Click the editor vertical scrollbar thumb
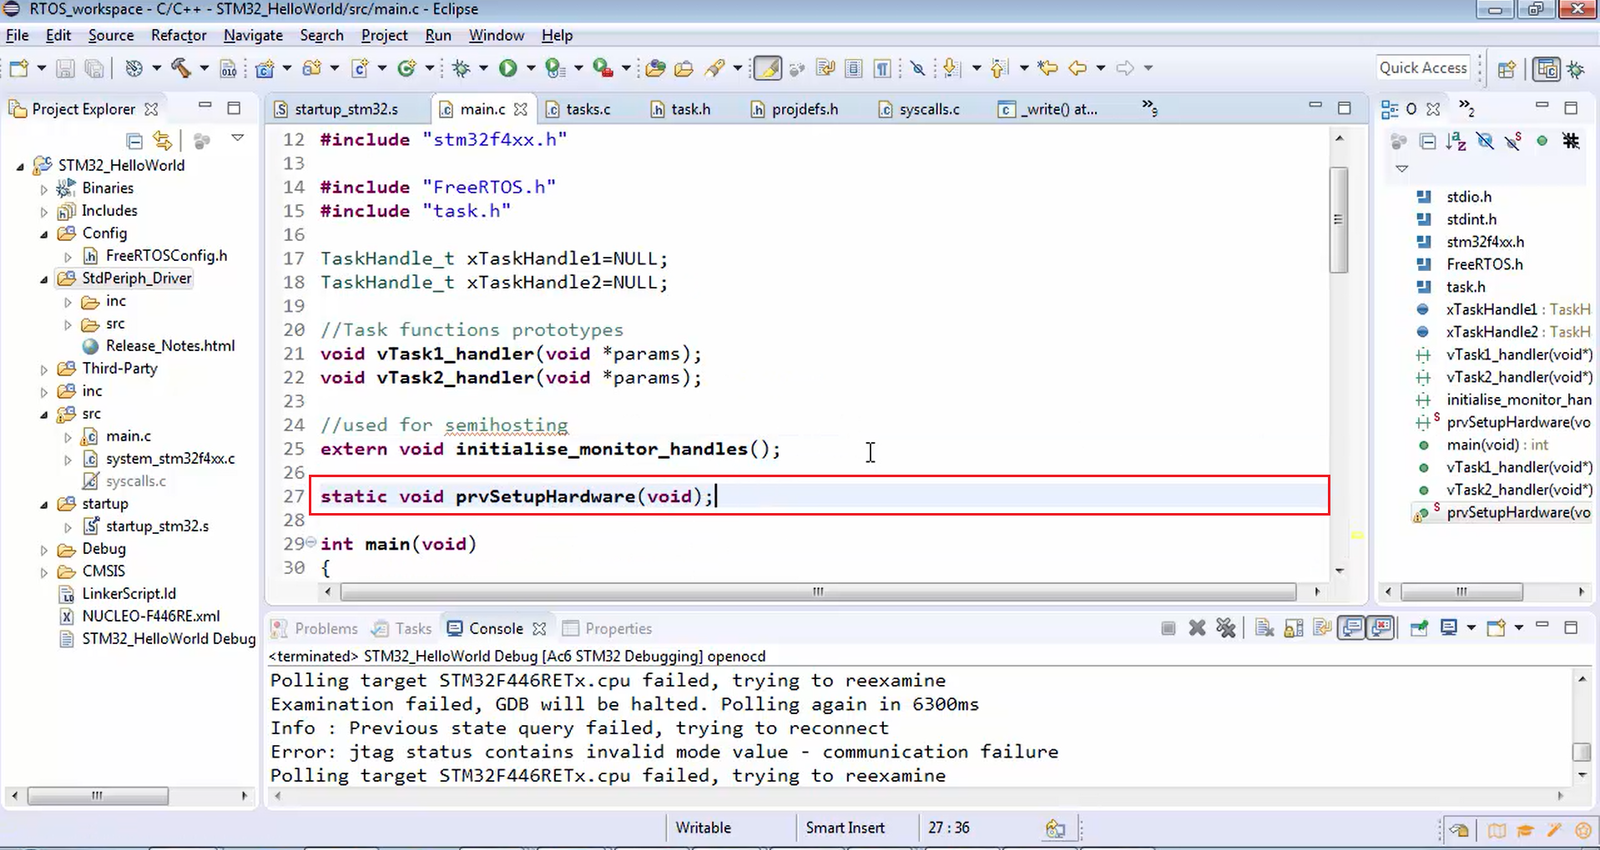1600x850 pixels. click(1339, 220)
